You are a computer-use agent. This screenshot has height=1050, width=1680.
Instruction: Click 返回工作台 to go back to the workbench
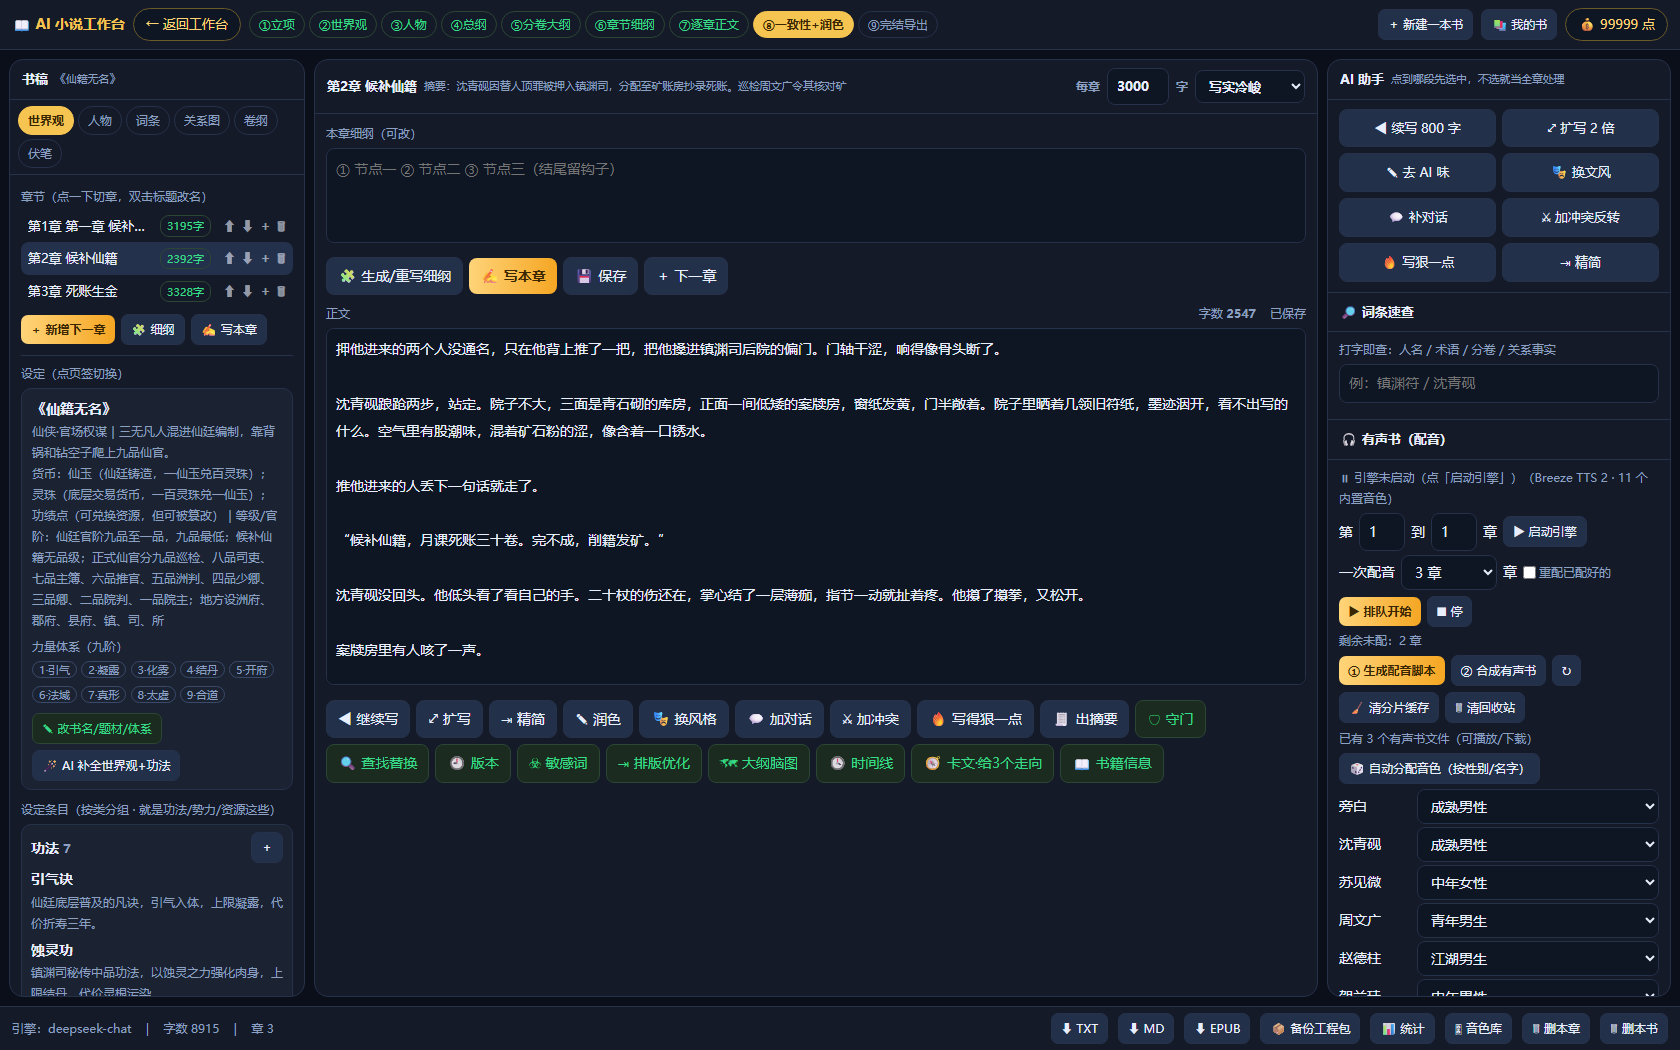pos(187,24)
